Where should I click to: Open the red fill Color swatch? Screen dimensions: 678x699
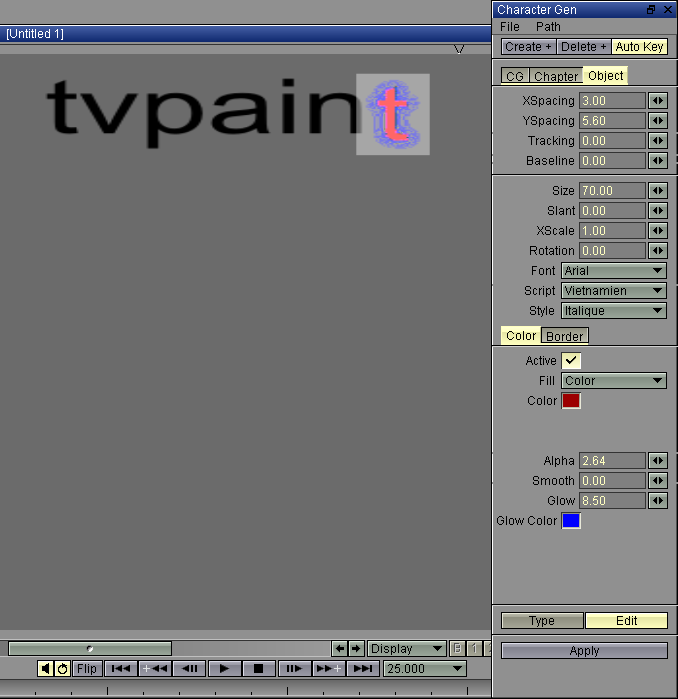click(x=571, y=401)
